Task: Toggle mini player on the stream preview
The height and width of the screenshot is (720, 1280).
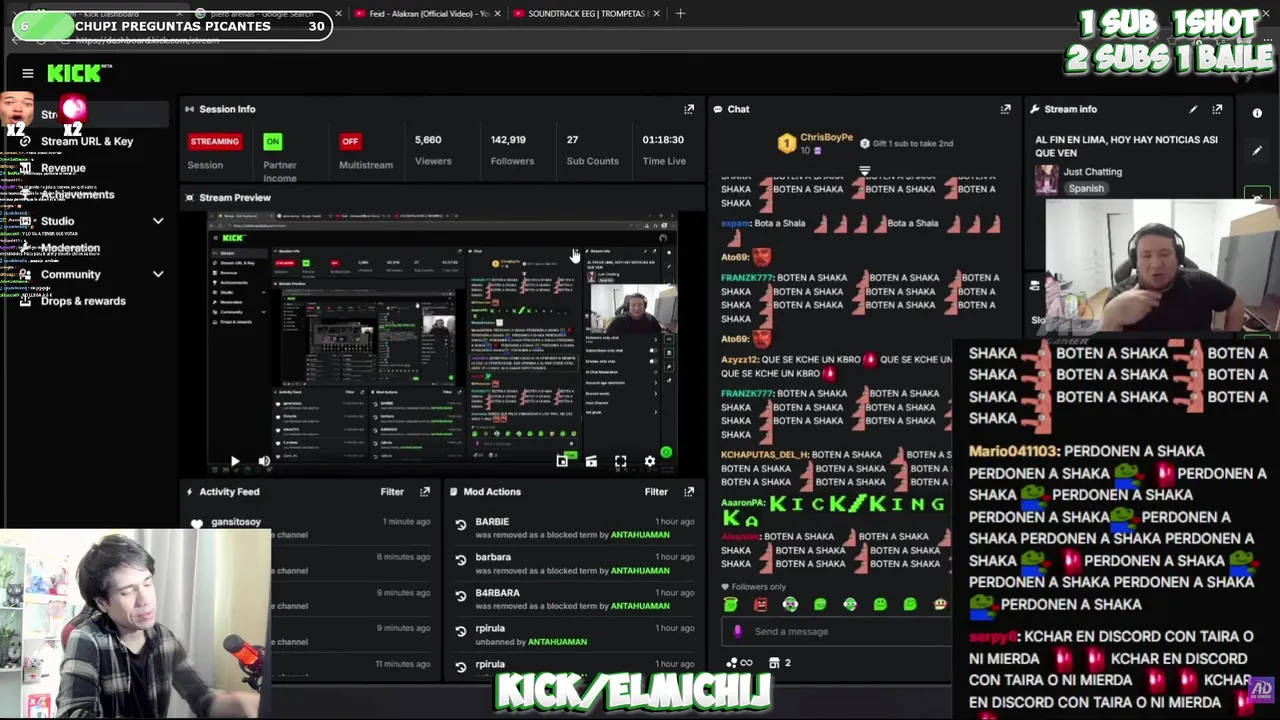Action: click(x=562, y=461)
